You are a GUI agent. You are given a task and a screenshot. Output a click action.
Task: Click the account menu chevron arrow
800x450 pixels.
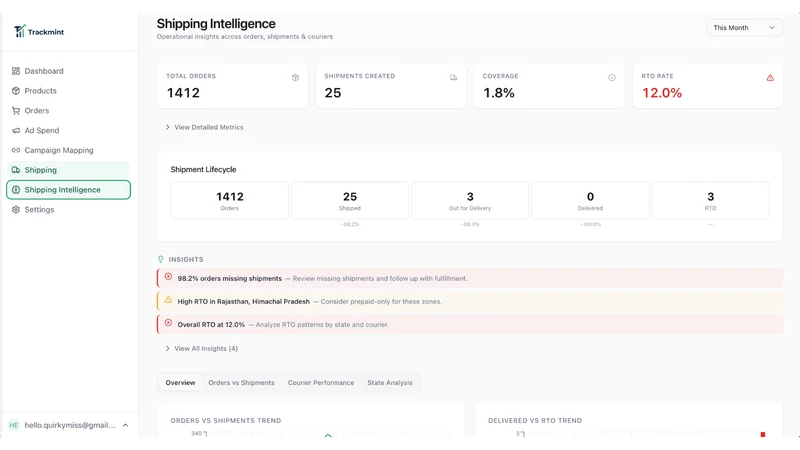(x=126, y=425)
